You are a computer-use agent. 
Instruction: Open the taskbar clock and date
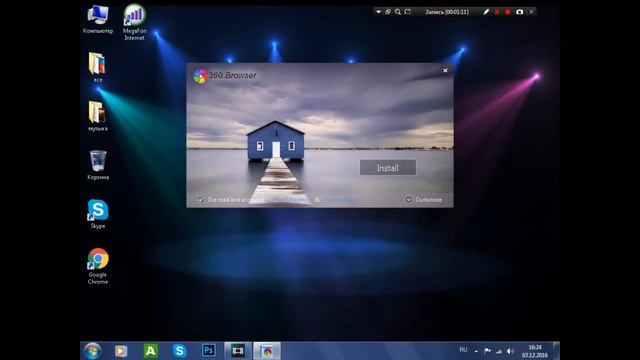coord(535,351)
